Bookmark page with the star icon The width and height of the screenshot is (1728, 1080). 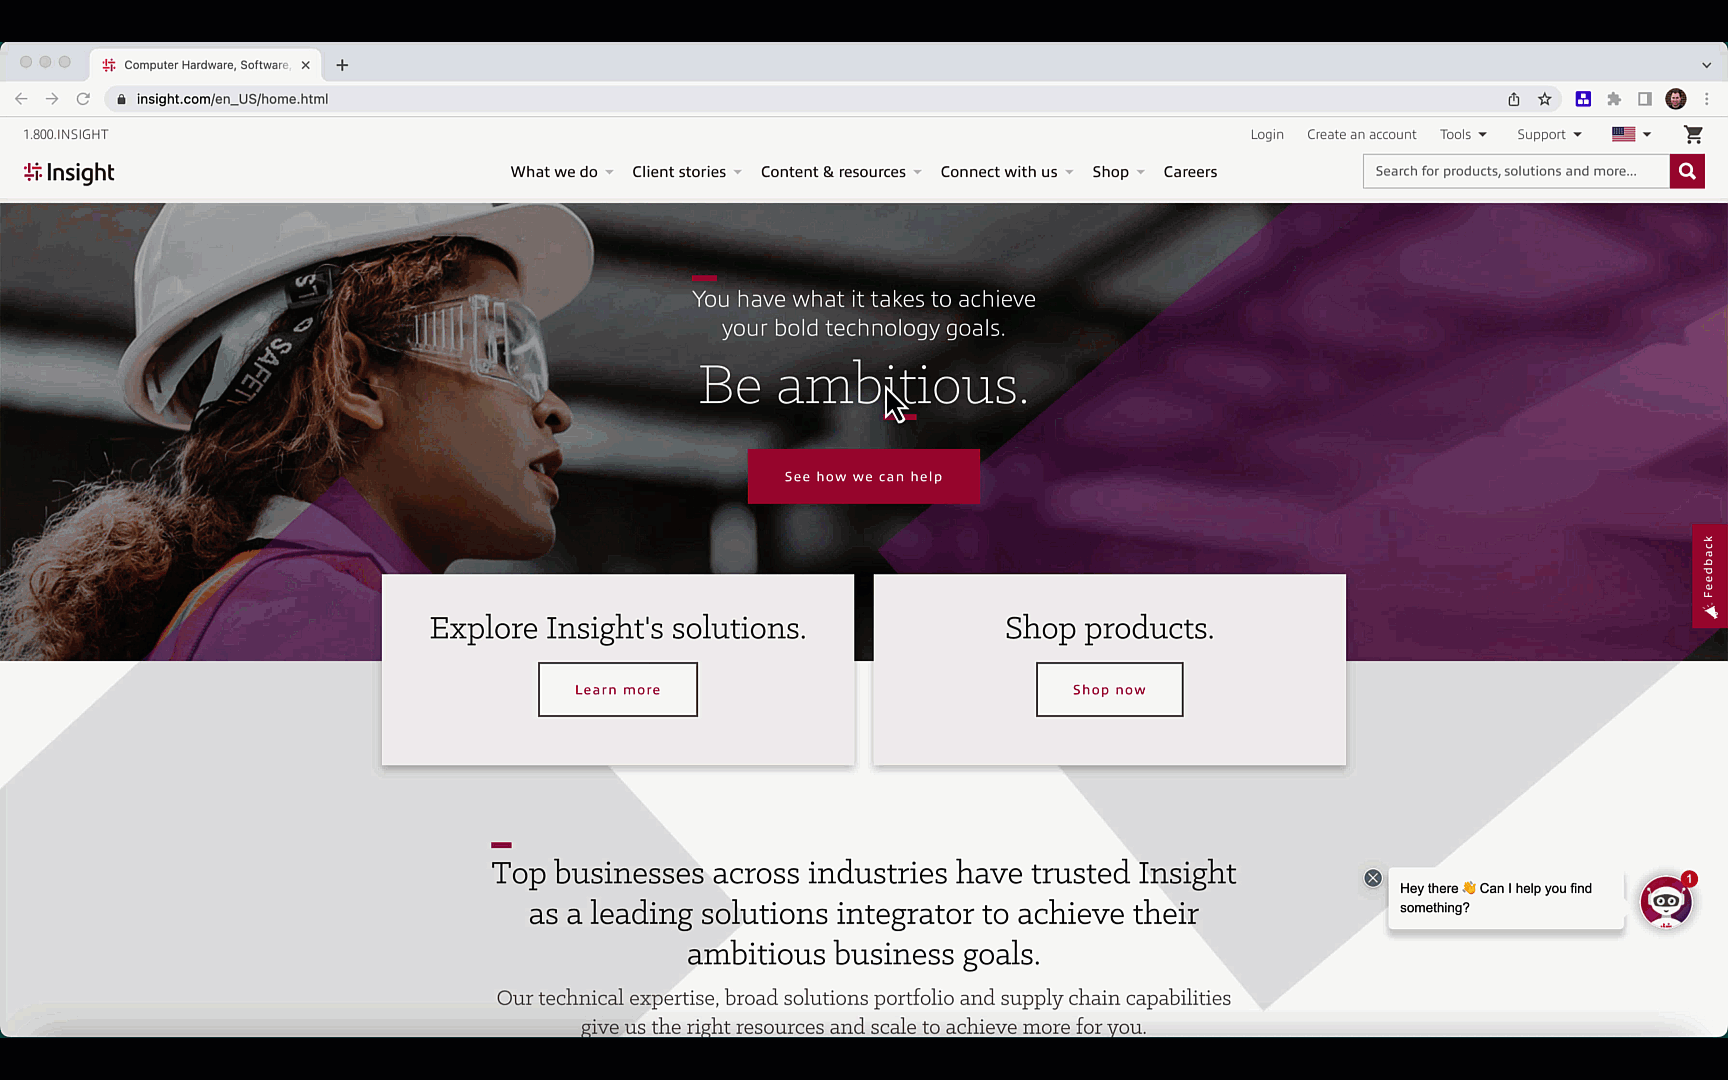coord(1545,99)
